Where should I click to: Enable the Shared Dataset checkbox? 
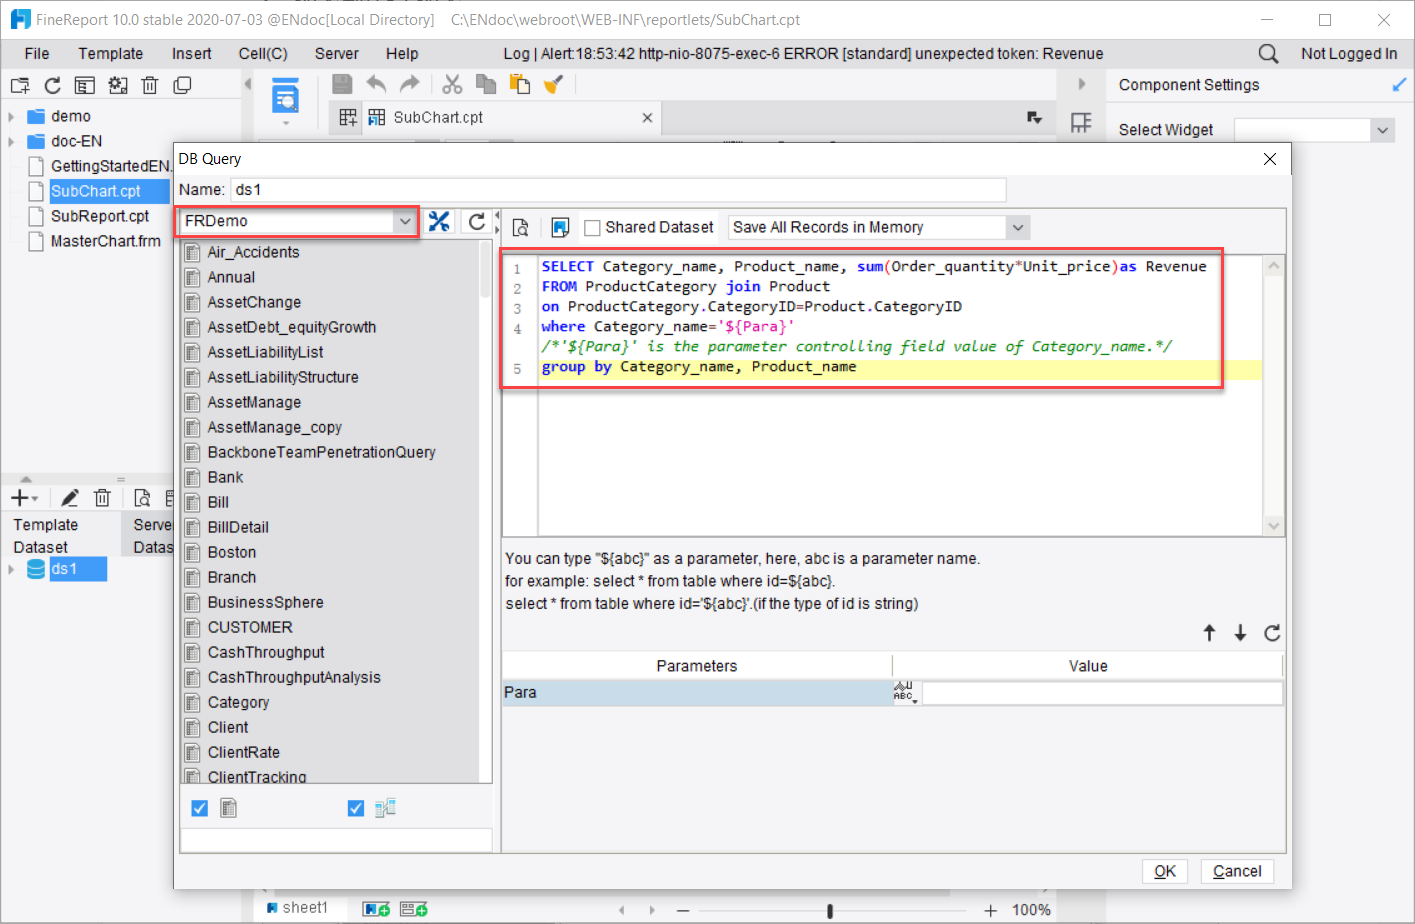click(x=592, y=228)
